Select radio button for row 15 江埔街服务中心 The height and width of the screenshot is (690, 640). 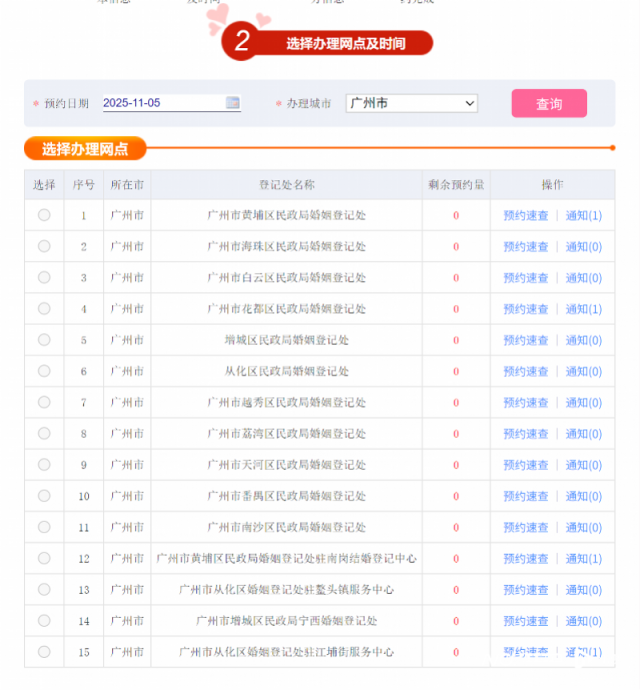44,652
